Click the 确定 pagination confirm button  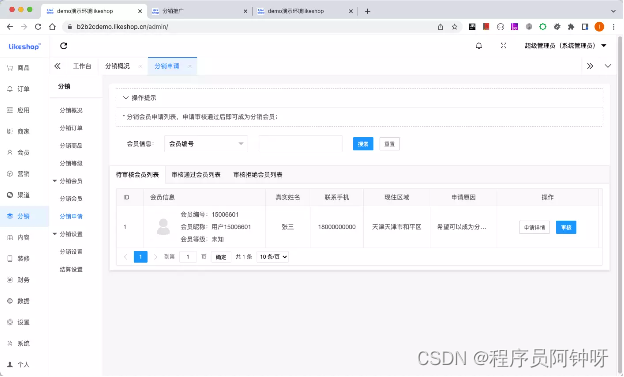pyautogui.click(x=221, y=257)
